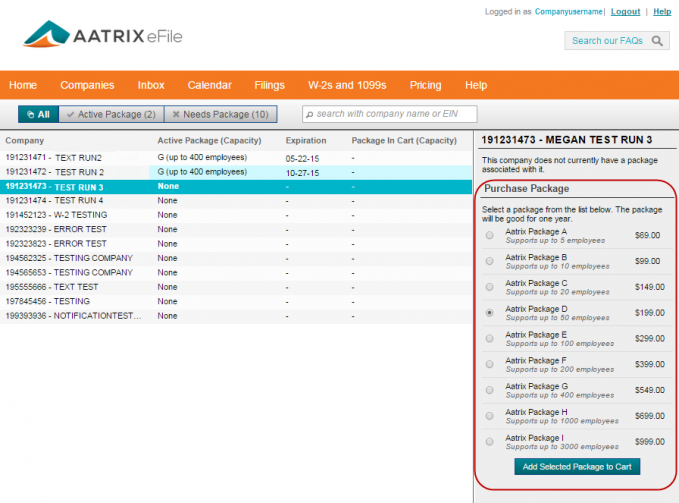This screenshot has width=679, height=503.
Task: Select row 191231474 - TEST RUN 4
Action: [x=236, y=201]
